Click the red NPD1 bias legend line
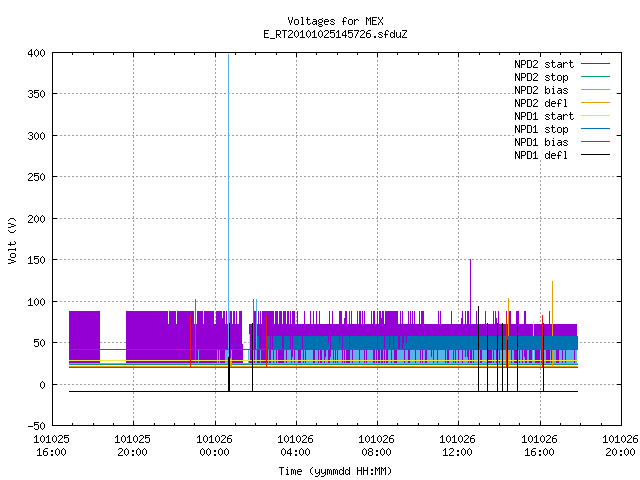The width and height of the screenshot is (640, 480). click(x=596, y=142)
